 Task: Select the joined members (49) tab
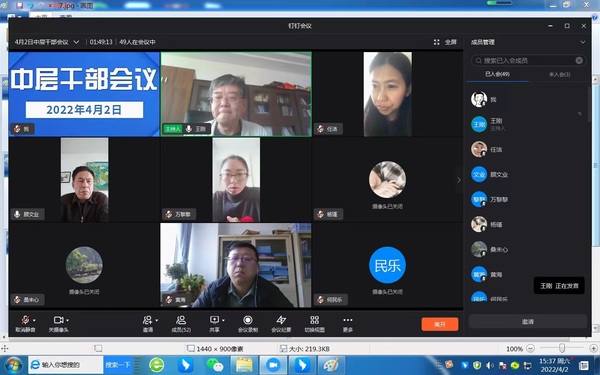pos(497,74)
